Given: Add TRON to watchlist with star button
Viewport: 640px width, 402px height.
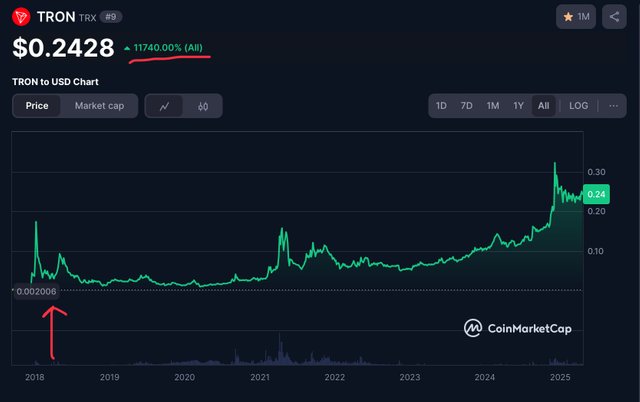Looking at the screenshot, I should tap(576, 17).
